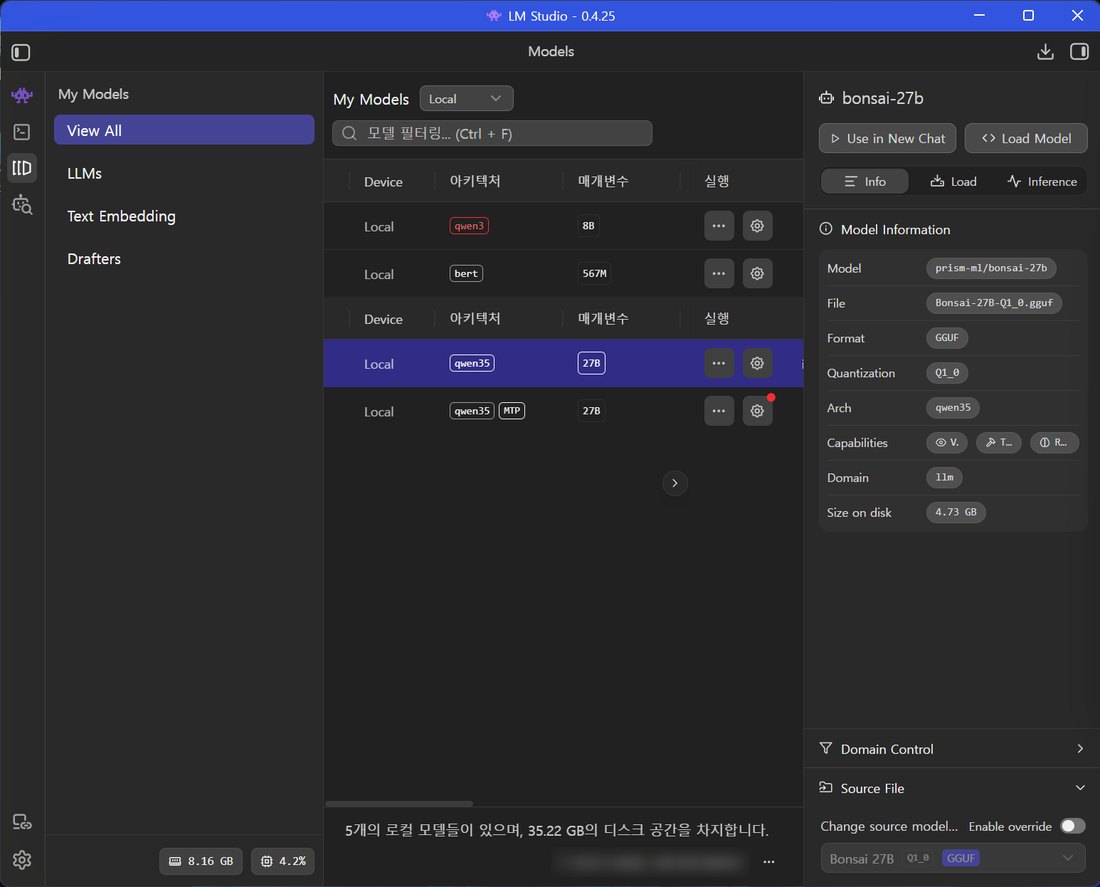This screenshot has width=1100, height=887.
Task: Click Use in New Chat button
Action: click(887, 138)
